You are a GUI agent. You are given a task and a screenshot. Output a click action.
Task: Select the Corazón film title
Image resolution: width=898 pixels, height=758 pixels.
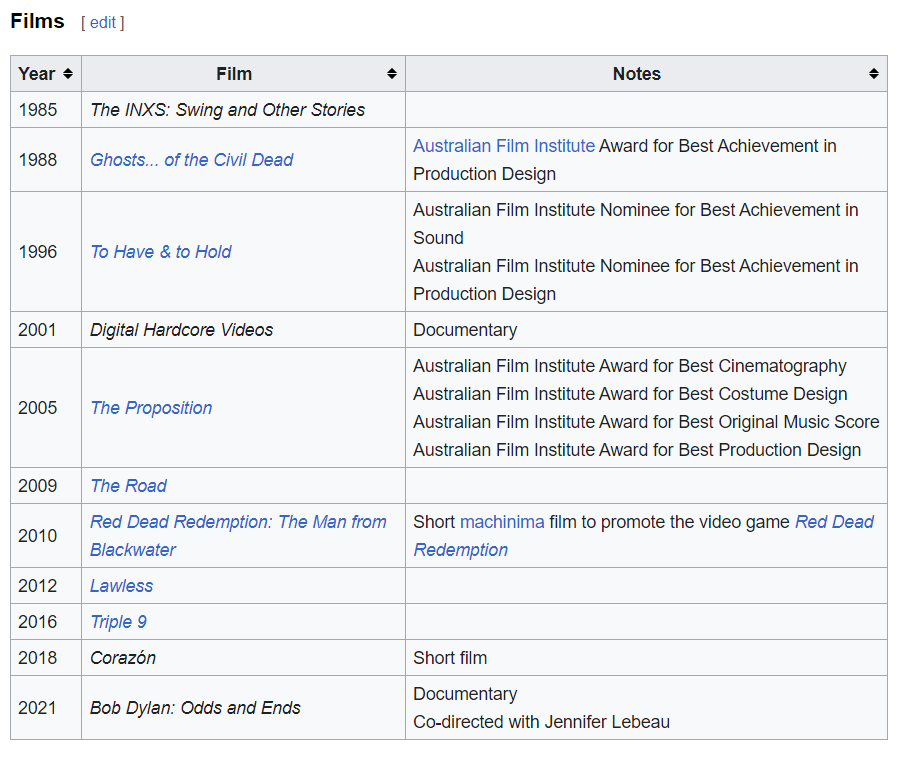(x=123, y=658)
